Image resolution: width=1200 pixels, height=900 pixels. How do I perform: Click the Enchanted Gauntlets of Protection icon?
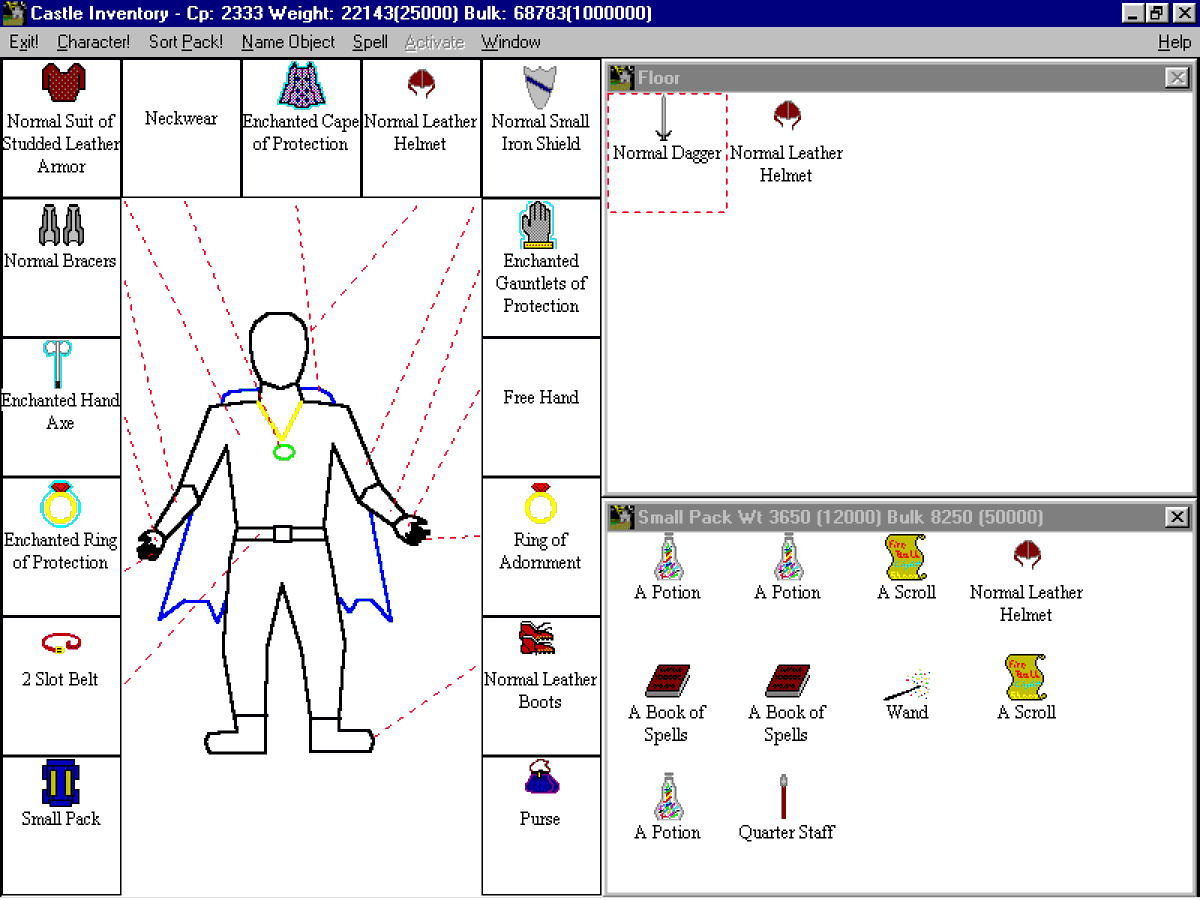540,225
